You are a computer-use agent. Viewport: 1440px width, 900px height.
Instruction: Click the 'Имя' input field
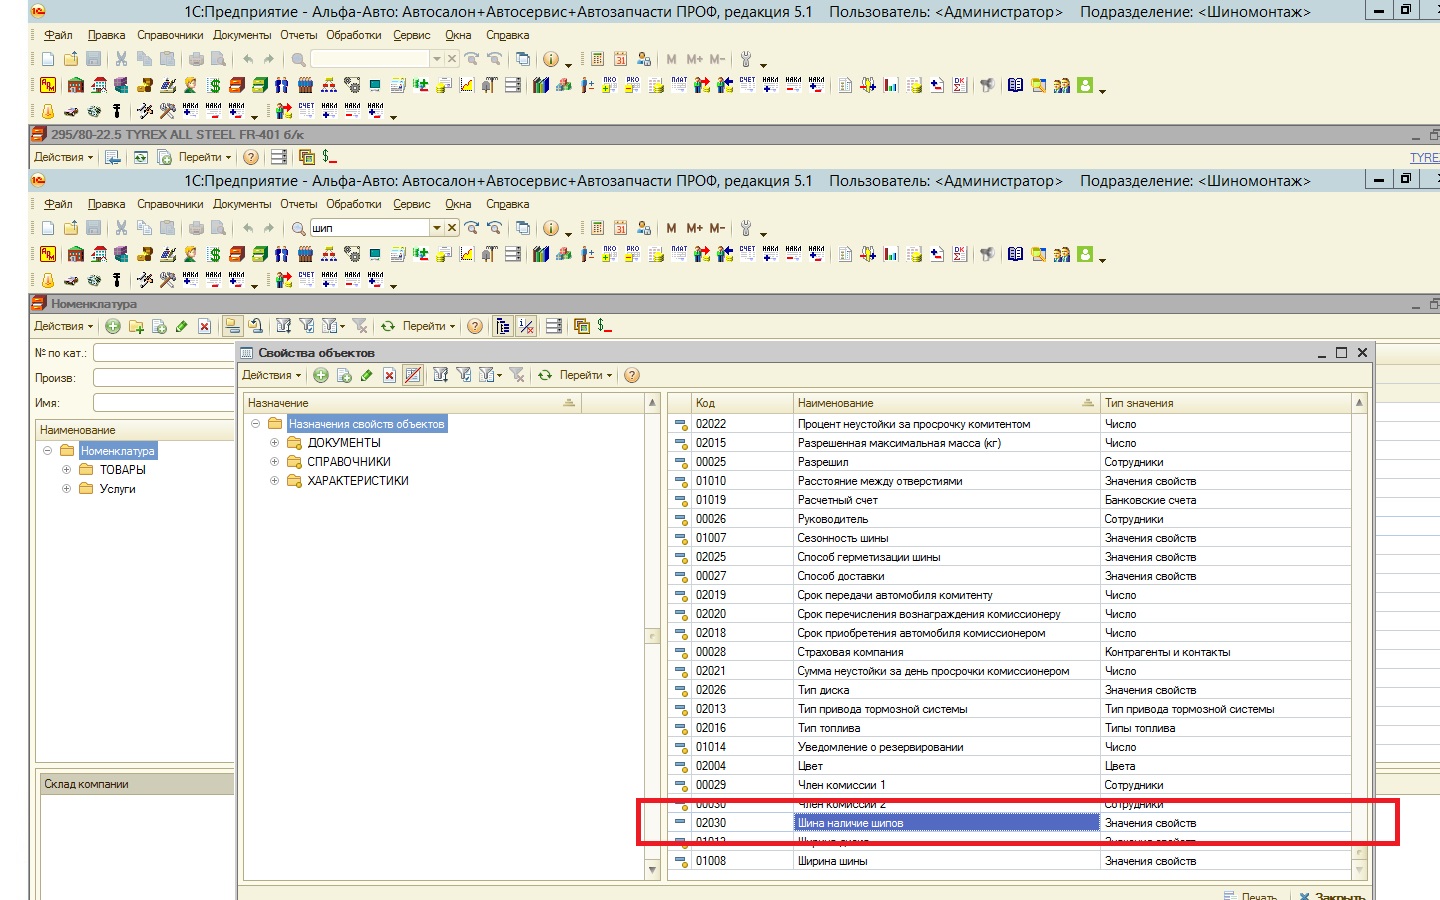click(x=164, y=403)
